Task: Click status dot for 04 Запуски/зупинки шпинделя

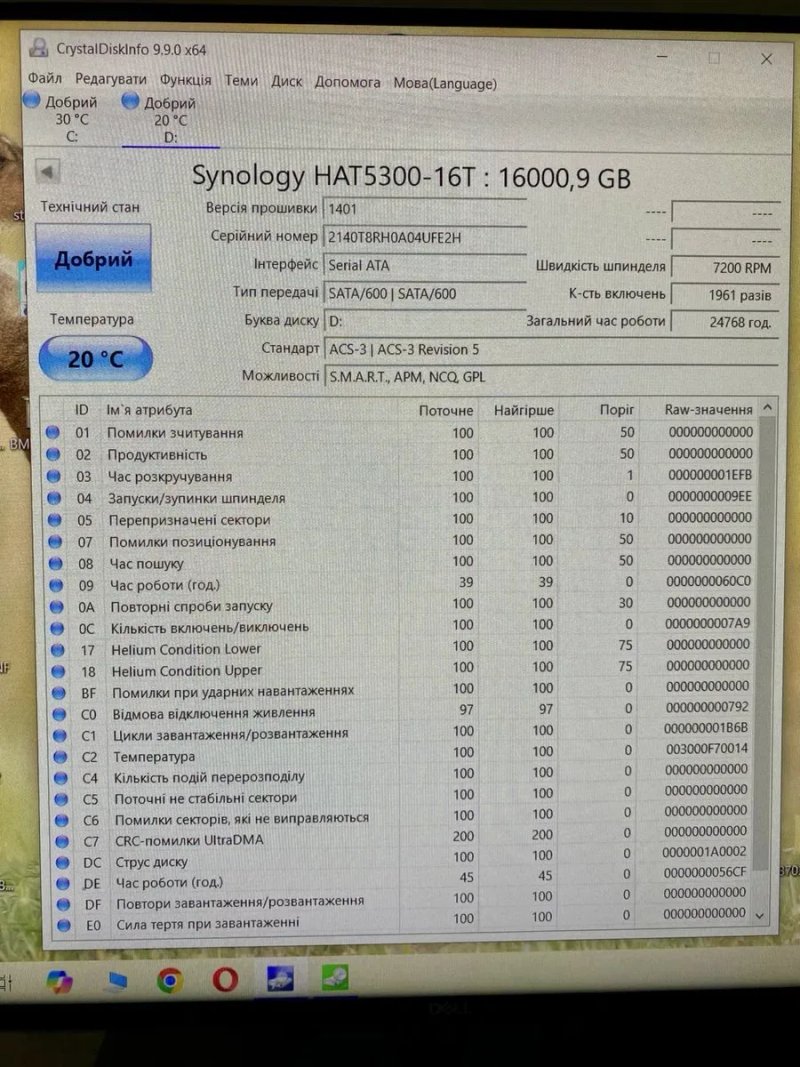Action: [x=54, y=497]
